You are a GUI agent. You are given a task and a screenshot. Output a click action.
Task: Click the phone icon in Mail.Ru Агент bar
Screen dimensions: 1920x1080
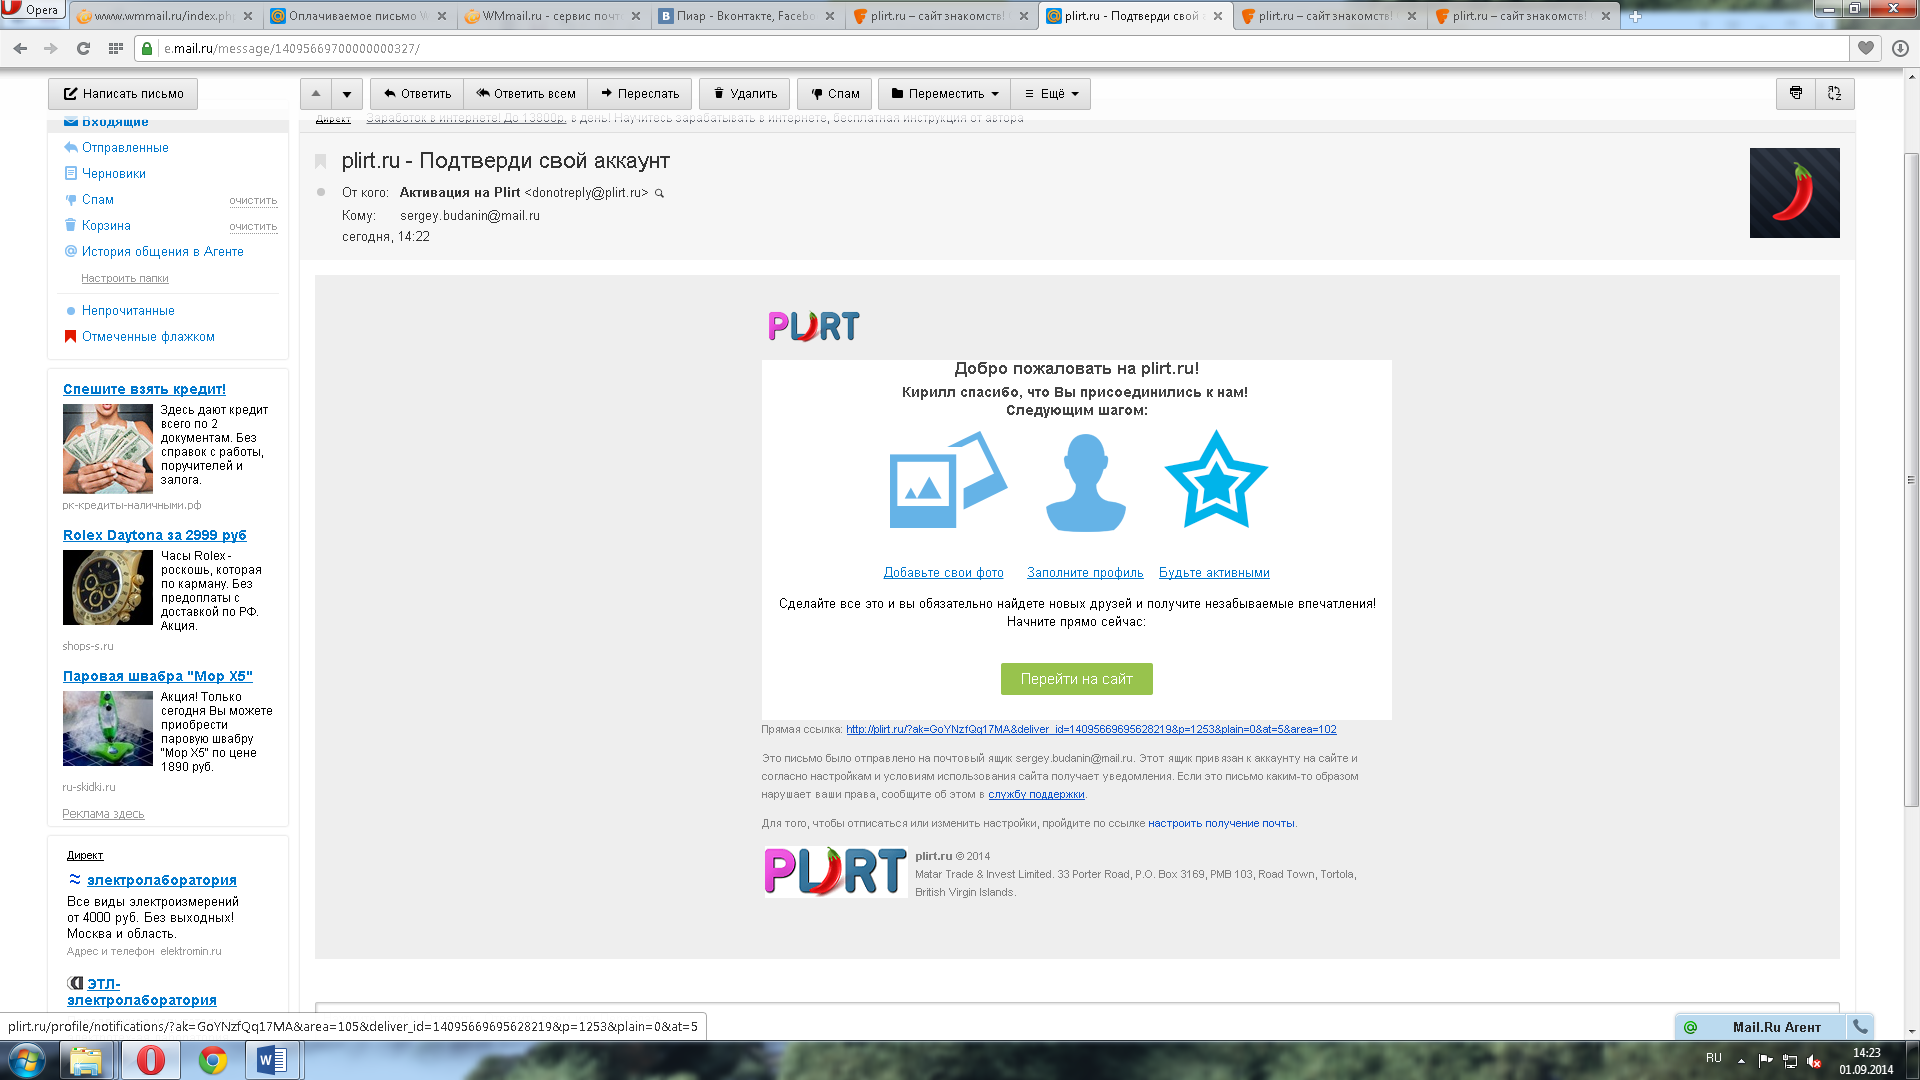[1860, 1026]
